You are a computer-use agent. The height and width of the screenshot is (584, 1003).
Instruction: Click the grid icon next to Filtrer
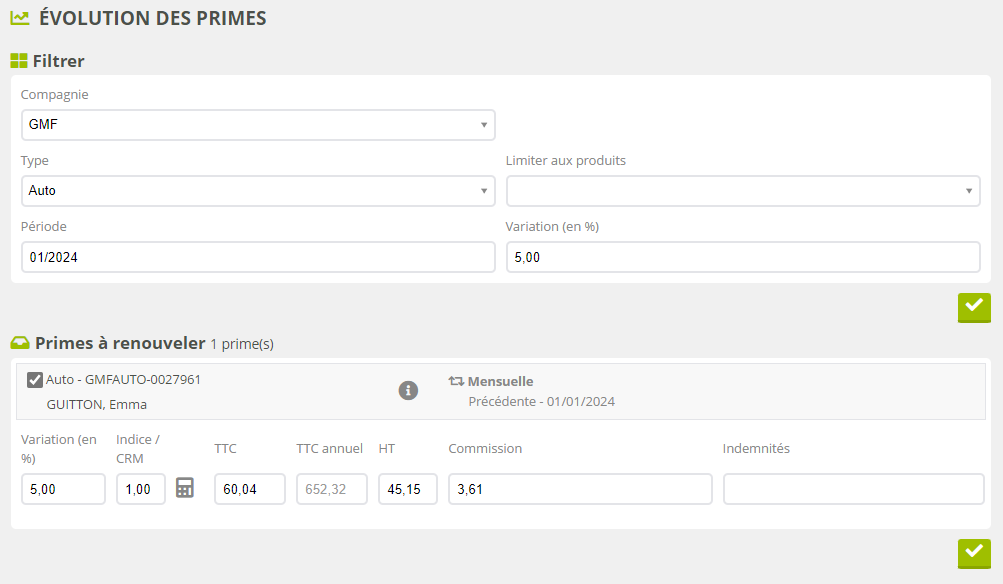18,61
